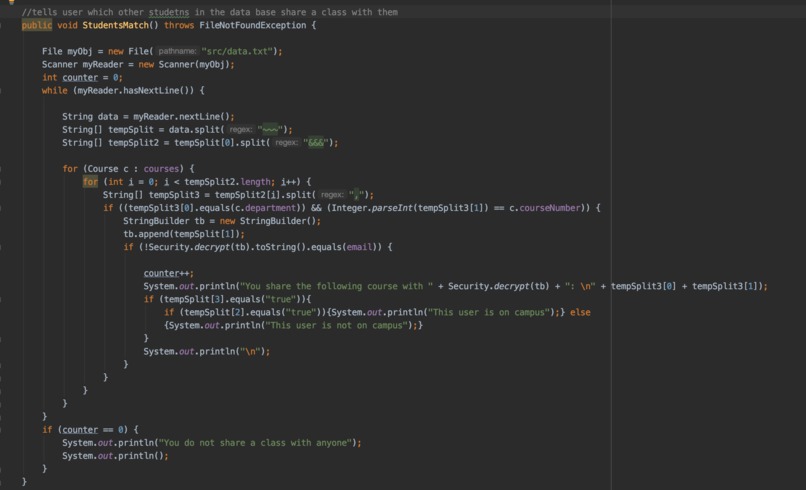The width and height of the screenshot is (806, 490).
Task: Click the orange "else" keyword
Action: pos(580,313)
